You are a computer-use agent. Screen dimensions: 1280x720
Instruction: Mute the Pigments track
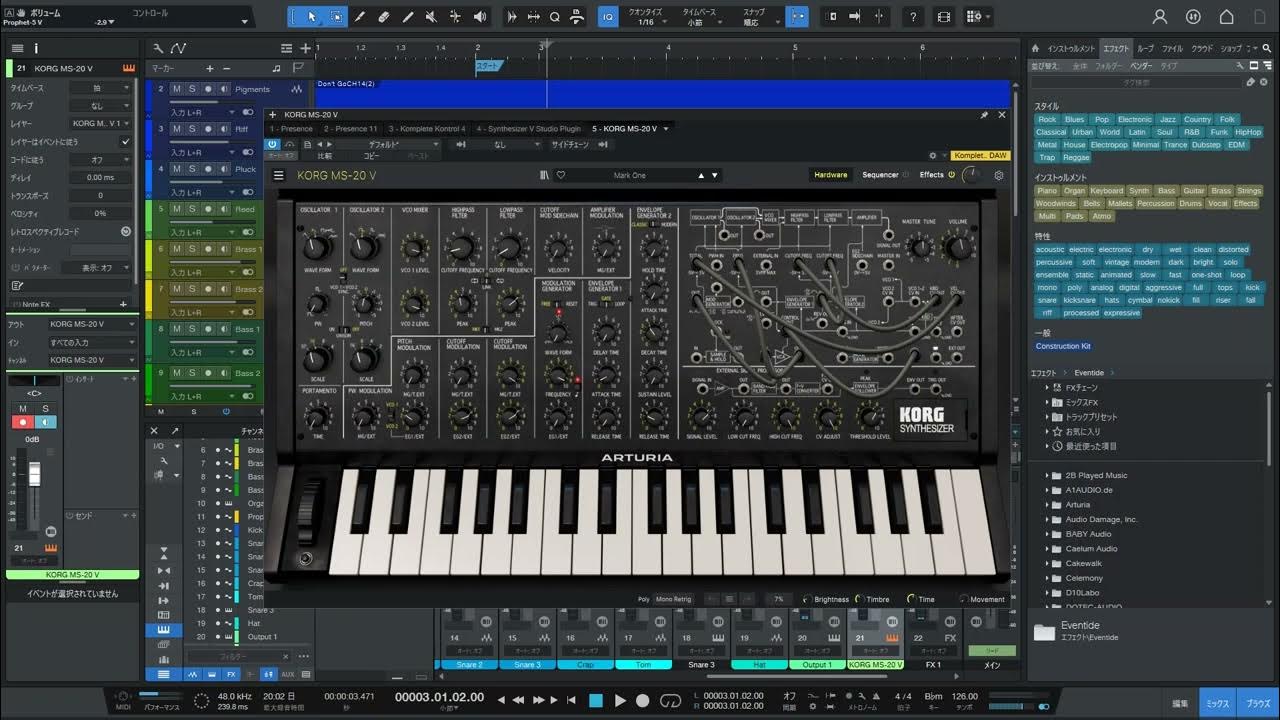click(x=177, y=89)
